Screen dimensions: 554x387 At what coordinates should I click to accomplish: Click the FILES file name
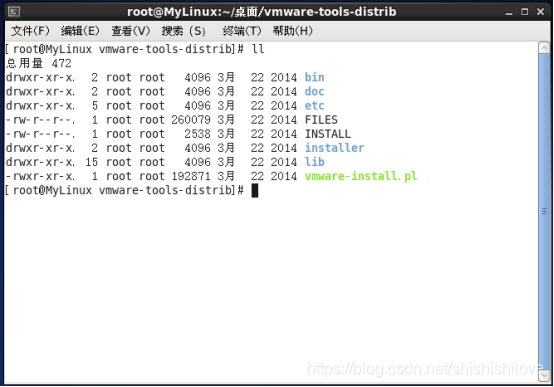click(x=321, y=120)
